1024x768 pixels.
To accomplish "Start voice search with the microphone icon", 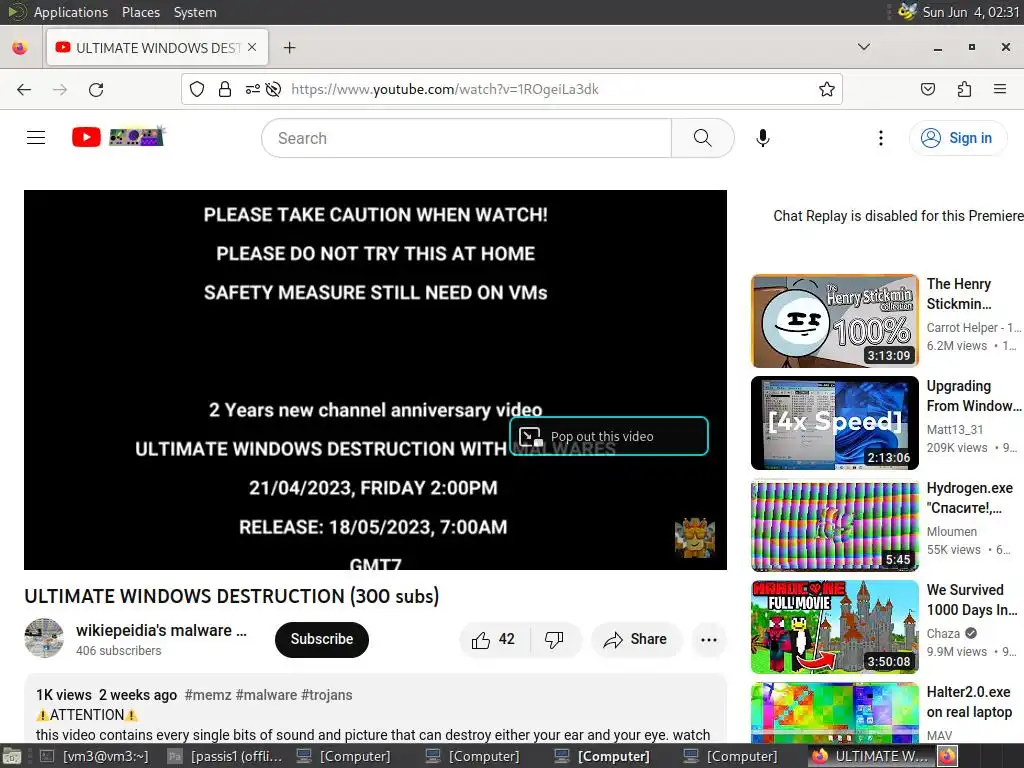I will [x=762, y=138].
